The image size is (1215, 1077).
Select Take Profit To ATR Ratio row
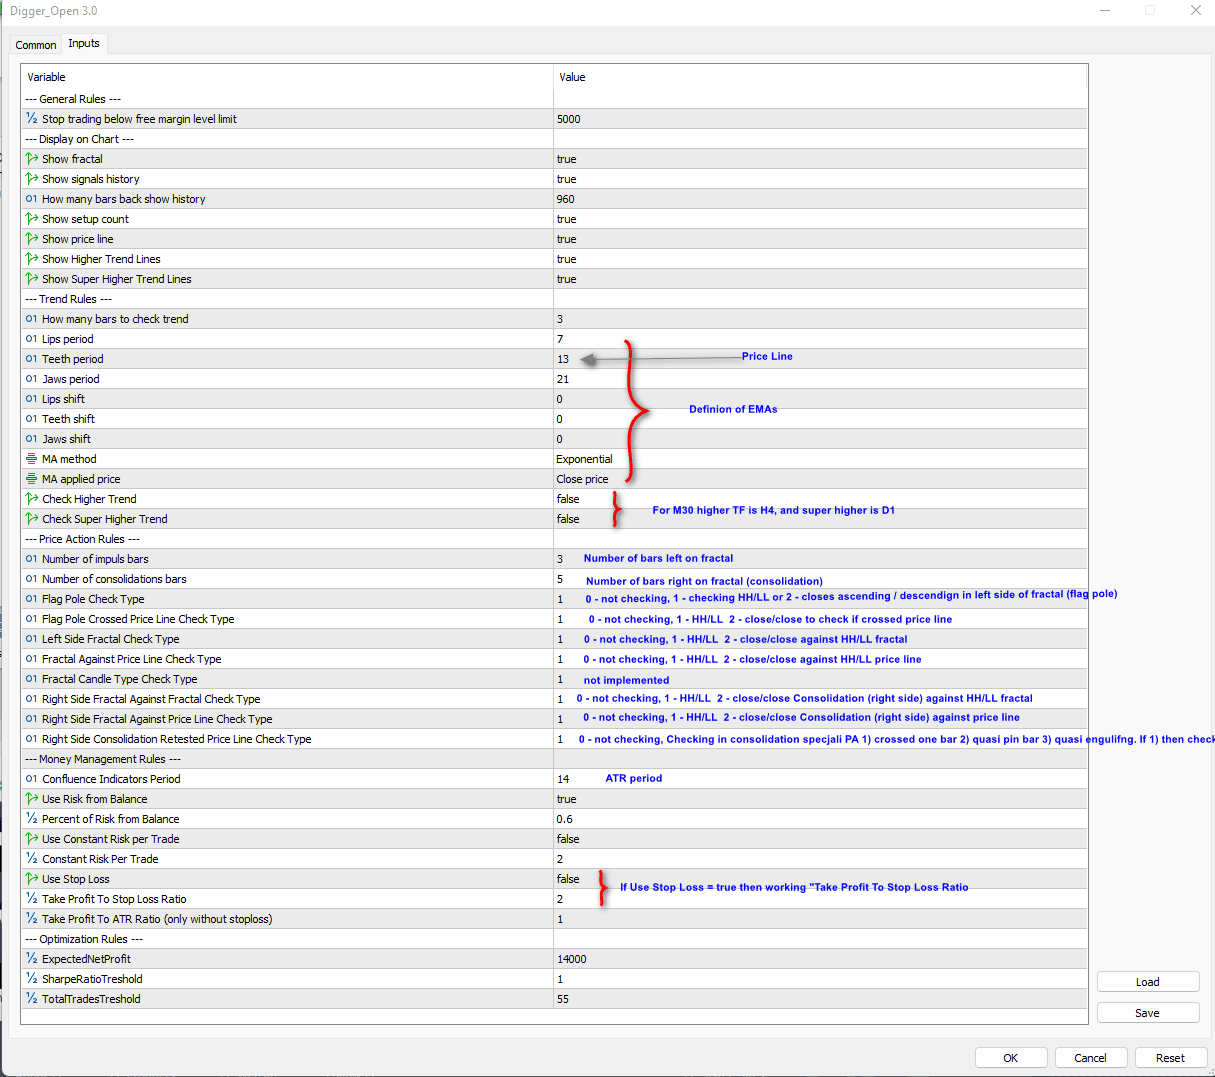coord(554,919)
